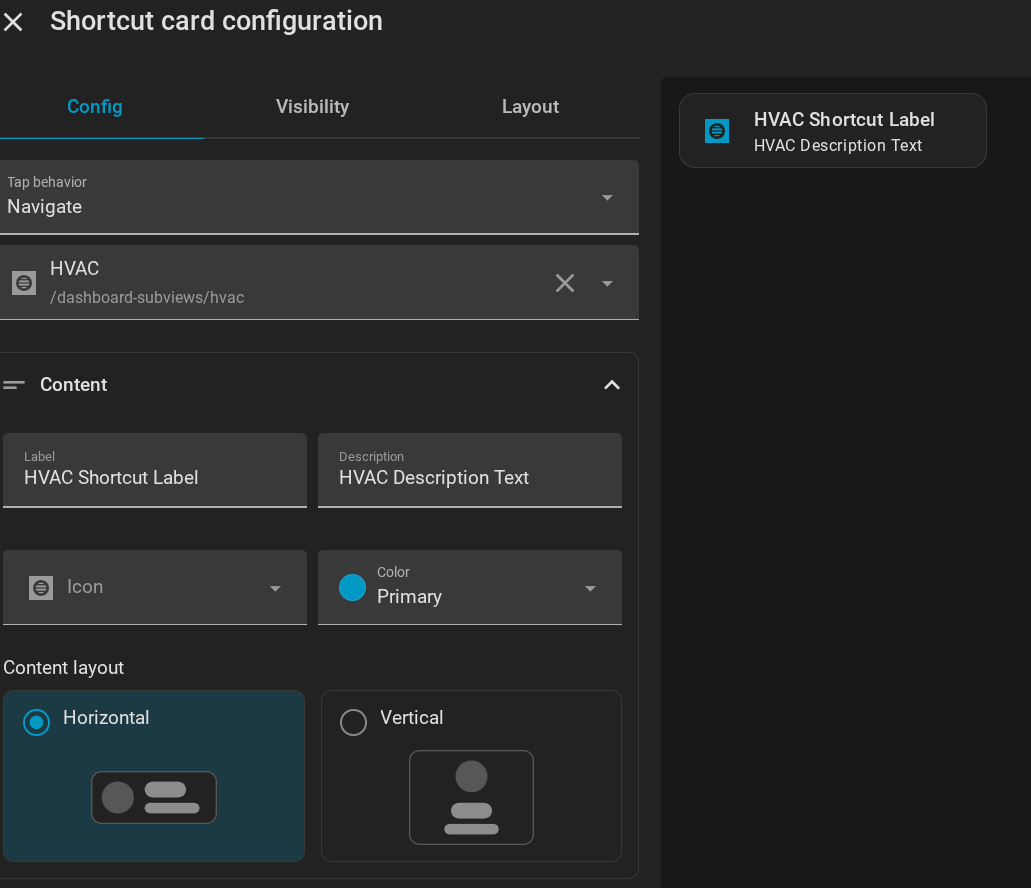The width and height of the screenshot is (1031, 888).
Task: Clear the HVAC navigation path selection
Action: point(565,283)
